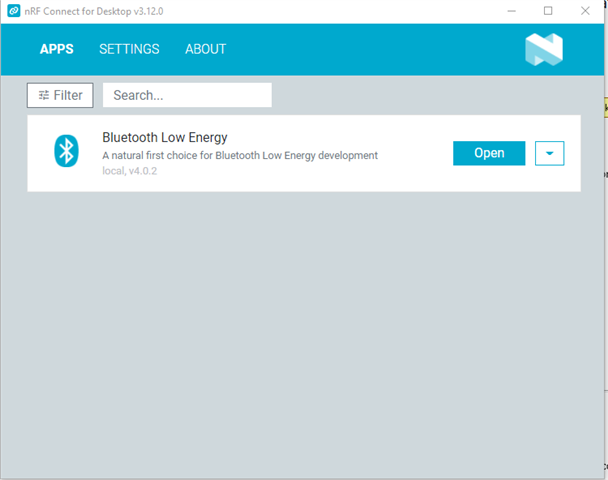608x480 pixels.
Task: Open the Filter options
Action: 60,95
